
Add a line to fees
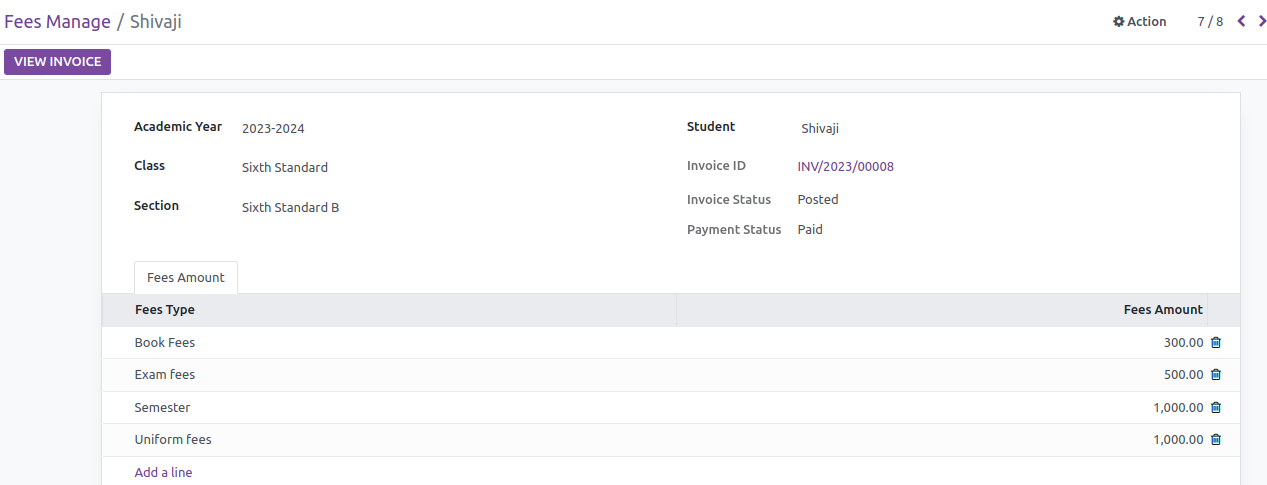click(164, 472)
